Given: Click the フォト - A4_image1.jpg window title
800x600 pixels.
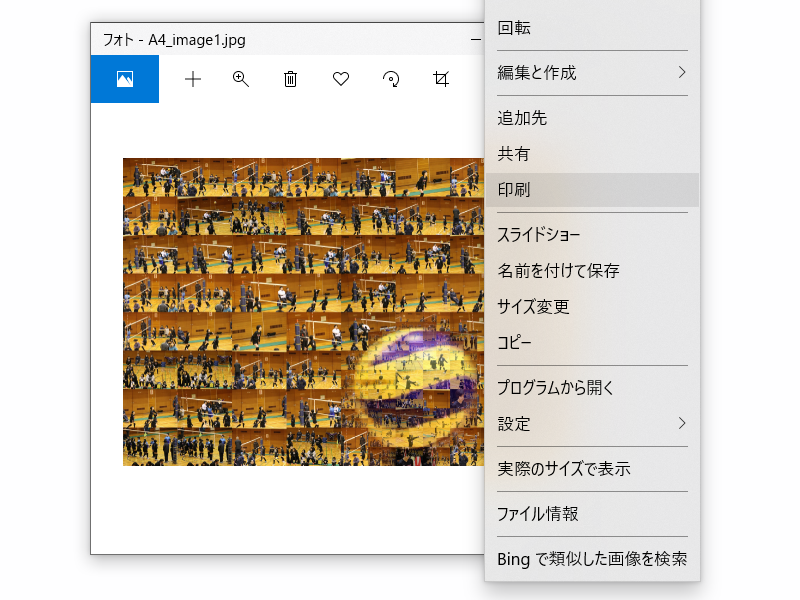Looking at the screenshot, I should coord(174,40).
